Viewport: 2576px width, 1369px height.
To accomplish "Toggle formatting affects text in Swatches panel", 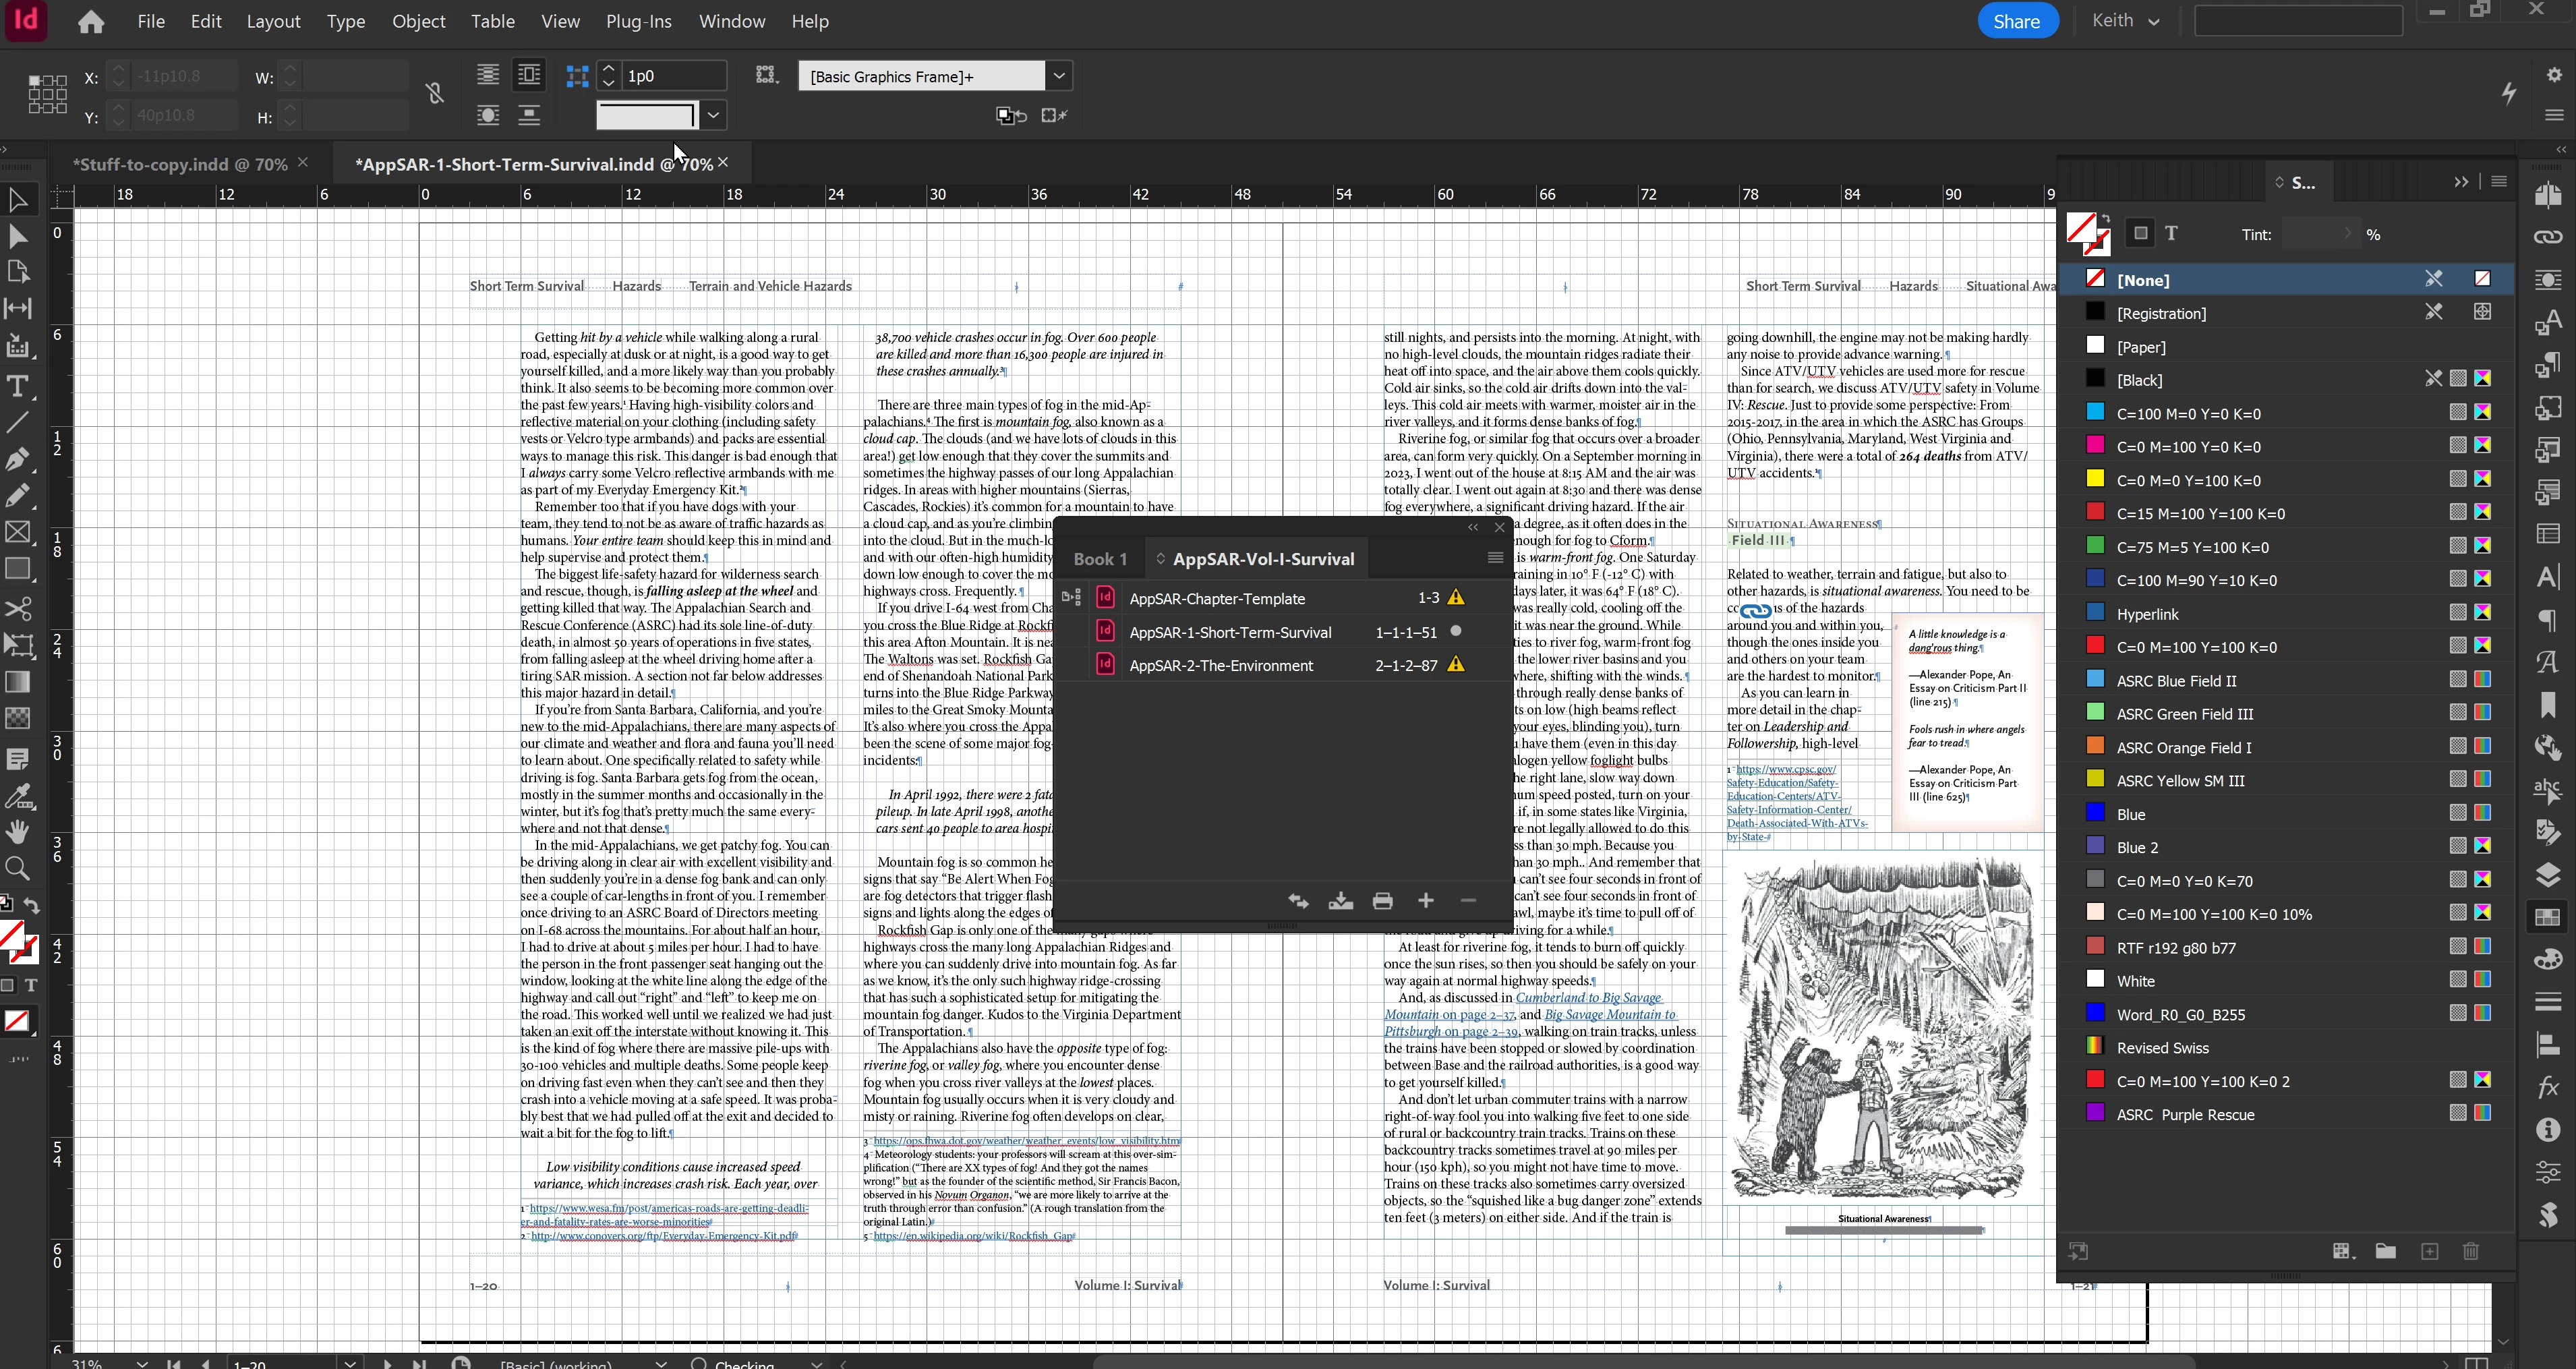I will [x=2171, y=234].
